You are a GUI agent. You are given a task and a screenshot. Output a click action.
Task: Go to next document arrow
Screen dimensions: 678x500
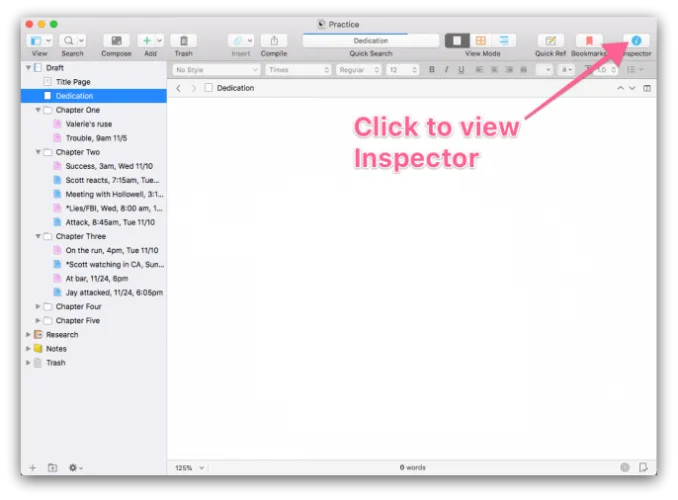click(x=632, y=88)
